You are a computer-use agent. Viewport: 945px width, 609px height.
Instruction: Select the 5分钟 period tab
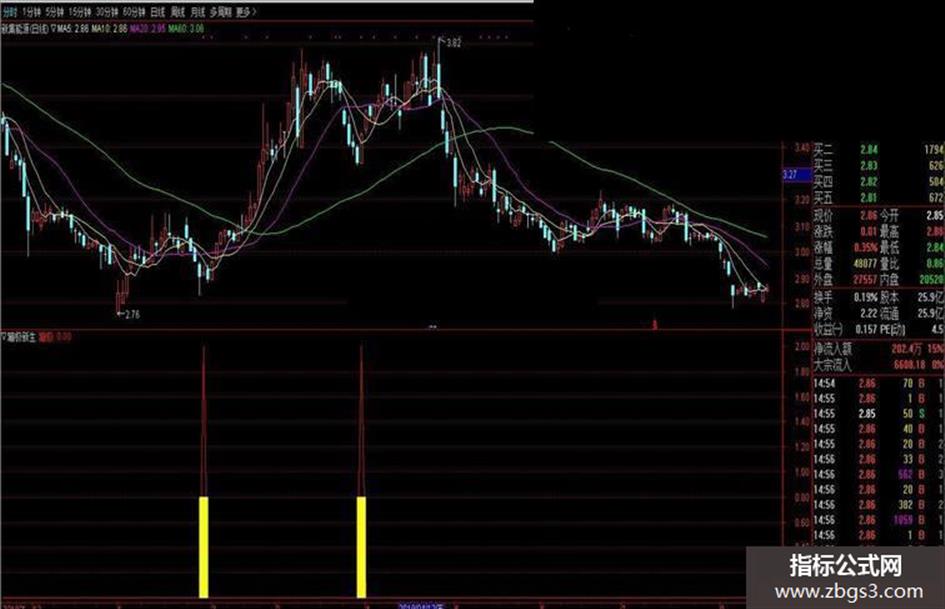tap(55, 11)
